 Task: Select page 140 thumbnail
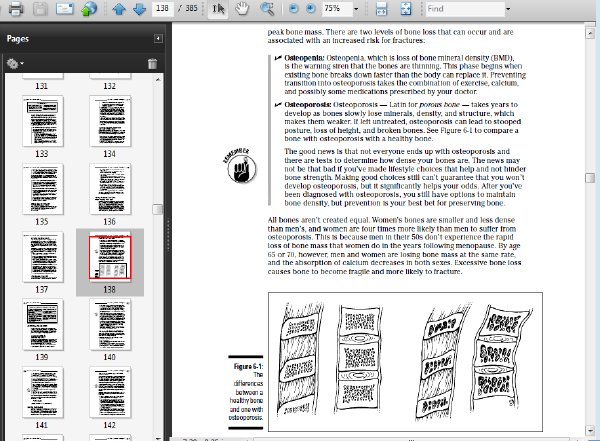tap(110, 325)
